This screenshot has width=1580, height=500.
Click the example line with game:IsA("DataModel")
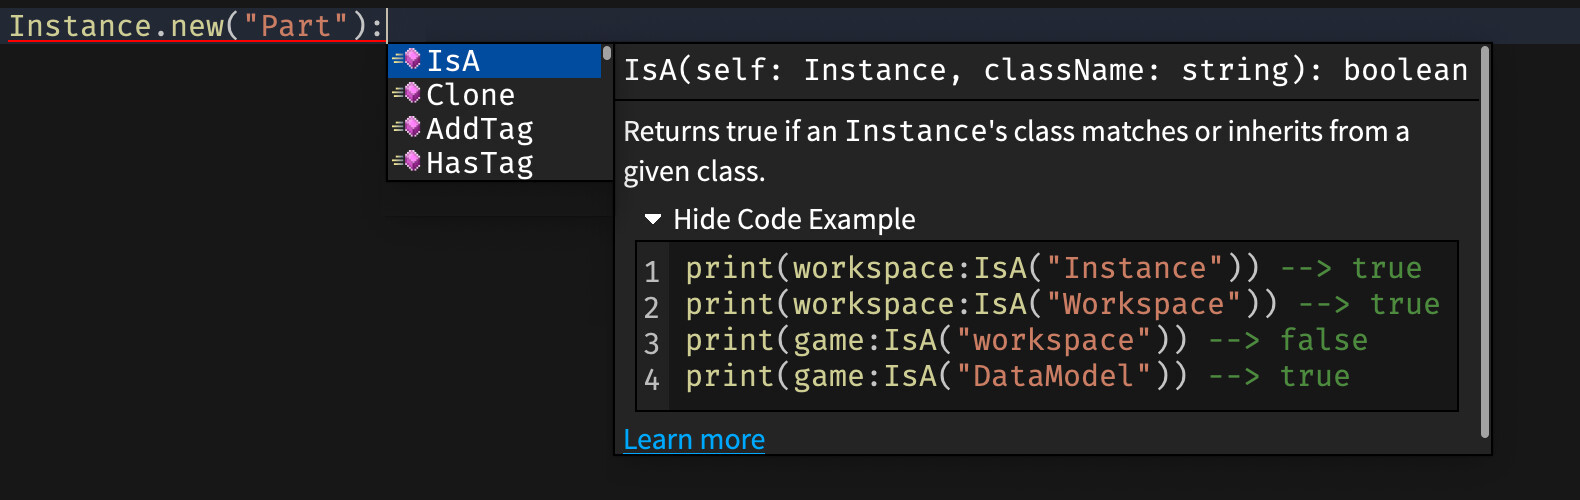(x=1016, y=376)
